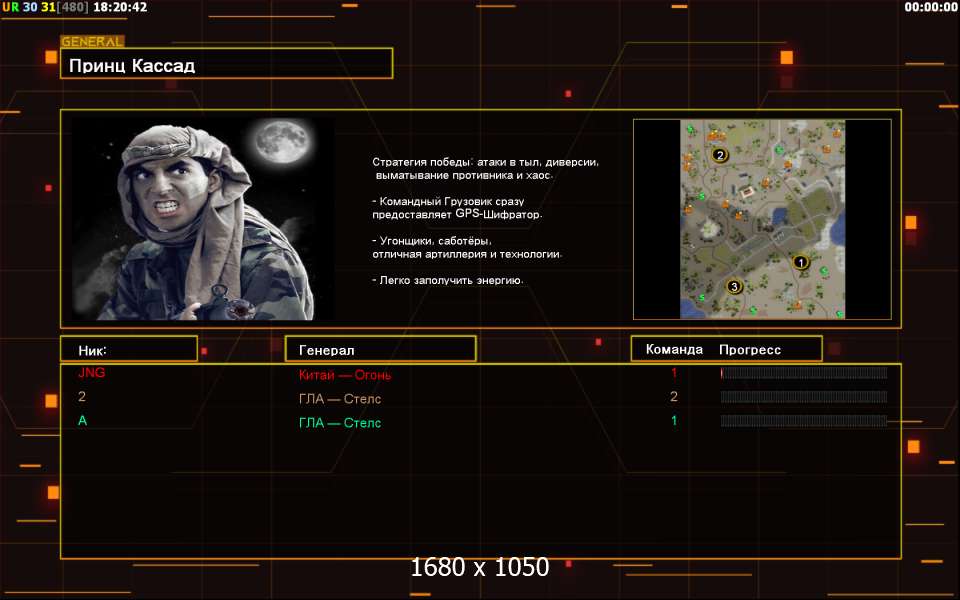
Task: Click start position marker 1 on the minimap
Action: [799, 262]
